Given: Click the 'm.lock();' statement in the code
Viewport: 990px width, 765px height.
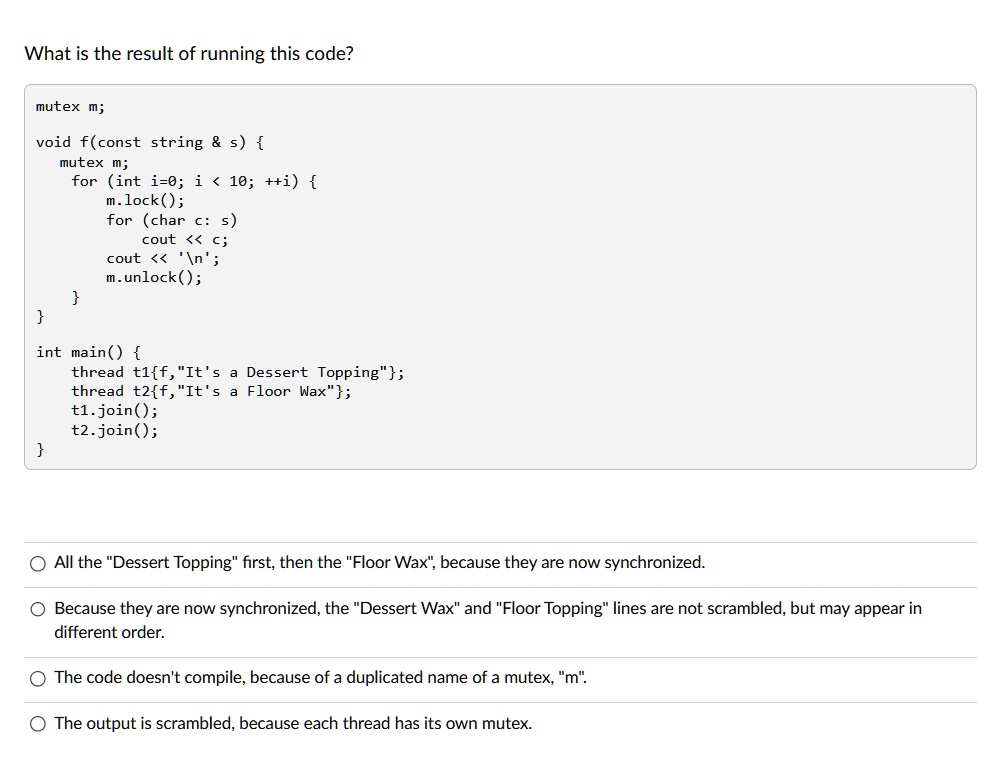Looking at the screenshot, I should [x=142, y=200].
